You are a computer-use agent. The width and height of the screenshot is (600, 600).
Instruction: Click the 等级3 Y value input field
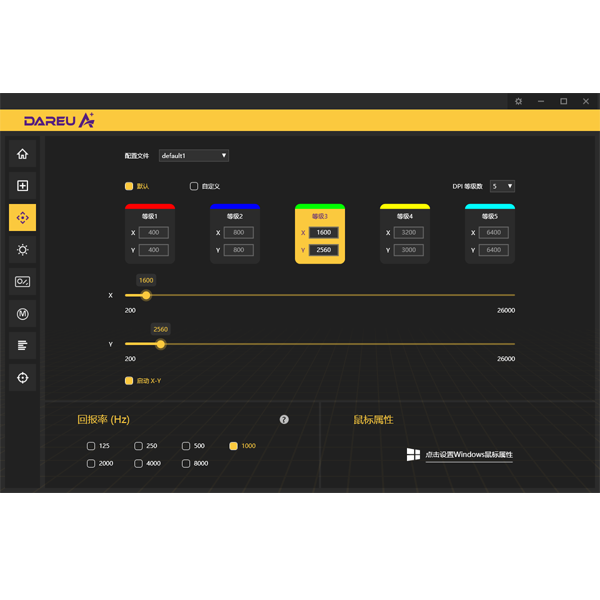[x=324, y=250]
